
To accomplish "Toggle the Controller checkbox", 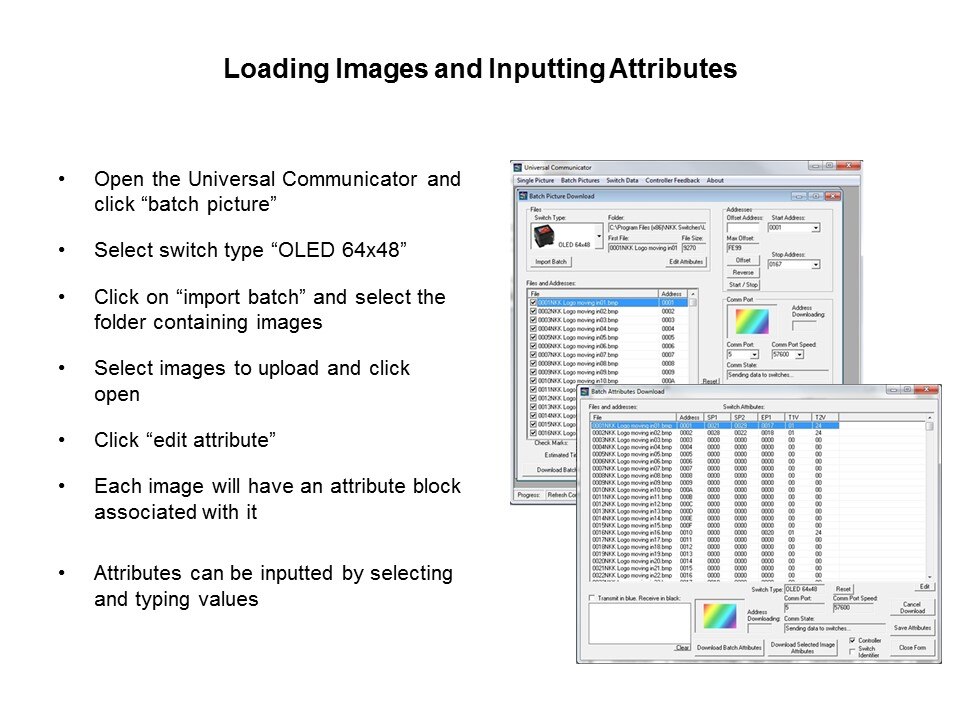I will pos(852,640).
